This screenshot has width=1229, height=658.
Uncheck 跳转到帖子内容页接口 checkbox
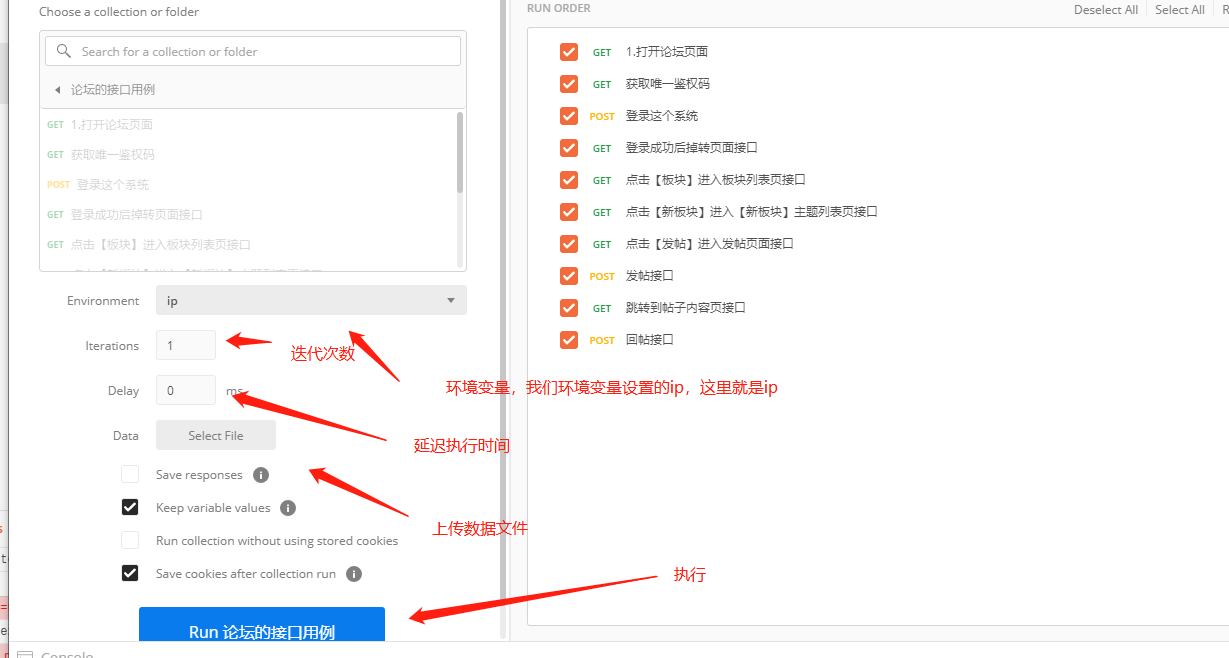coord(569,308)
